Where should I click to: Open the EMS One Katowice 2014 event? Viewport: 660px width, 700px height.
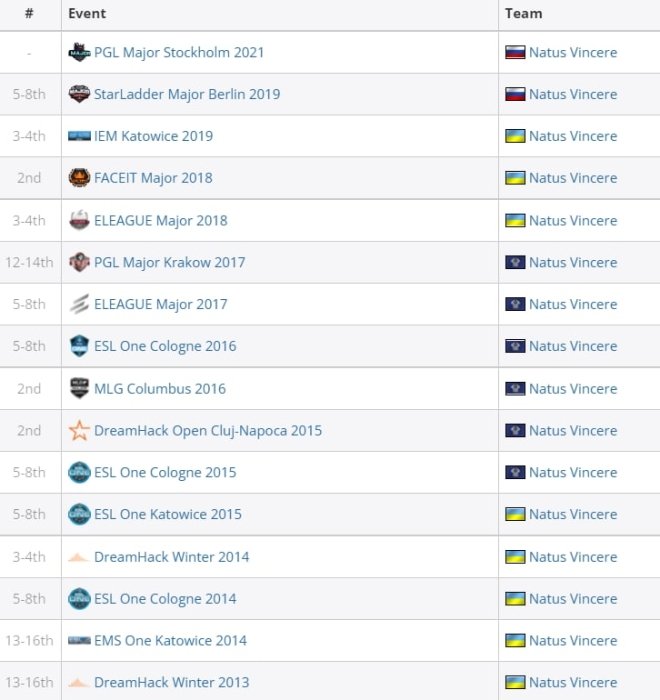[x=170, y=640]
